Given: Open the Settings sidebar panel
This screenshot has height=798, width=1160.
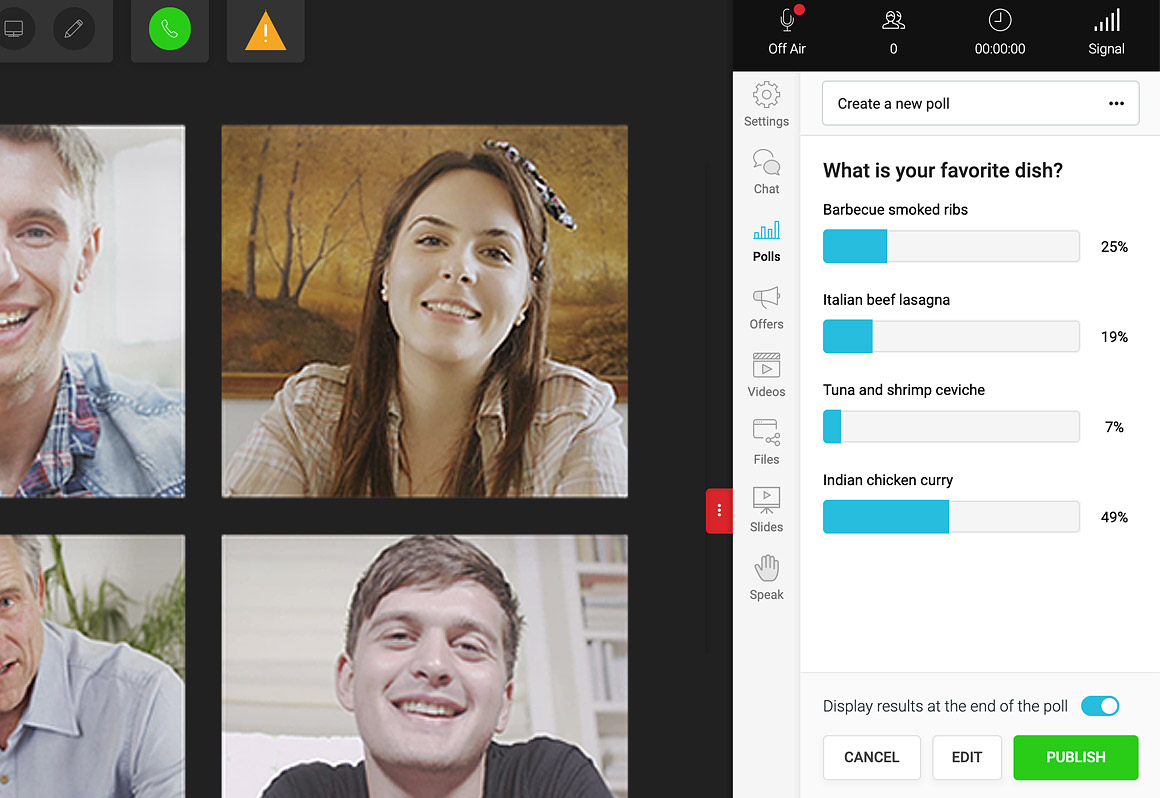Looking at the screenshot, I should point(766,104).
